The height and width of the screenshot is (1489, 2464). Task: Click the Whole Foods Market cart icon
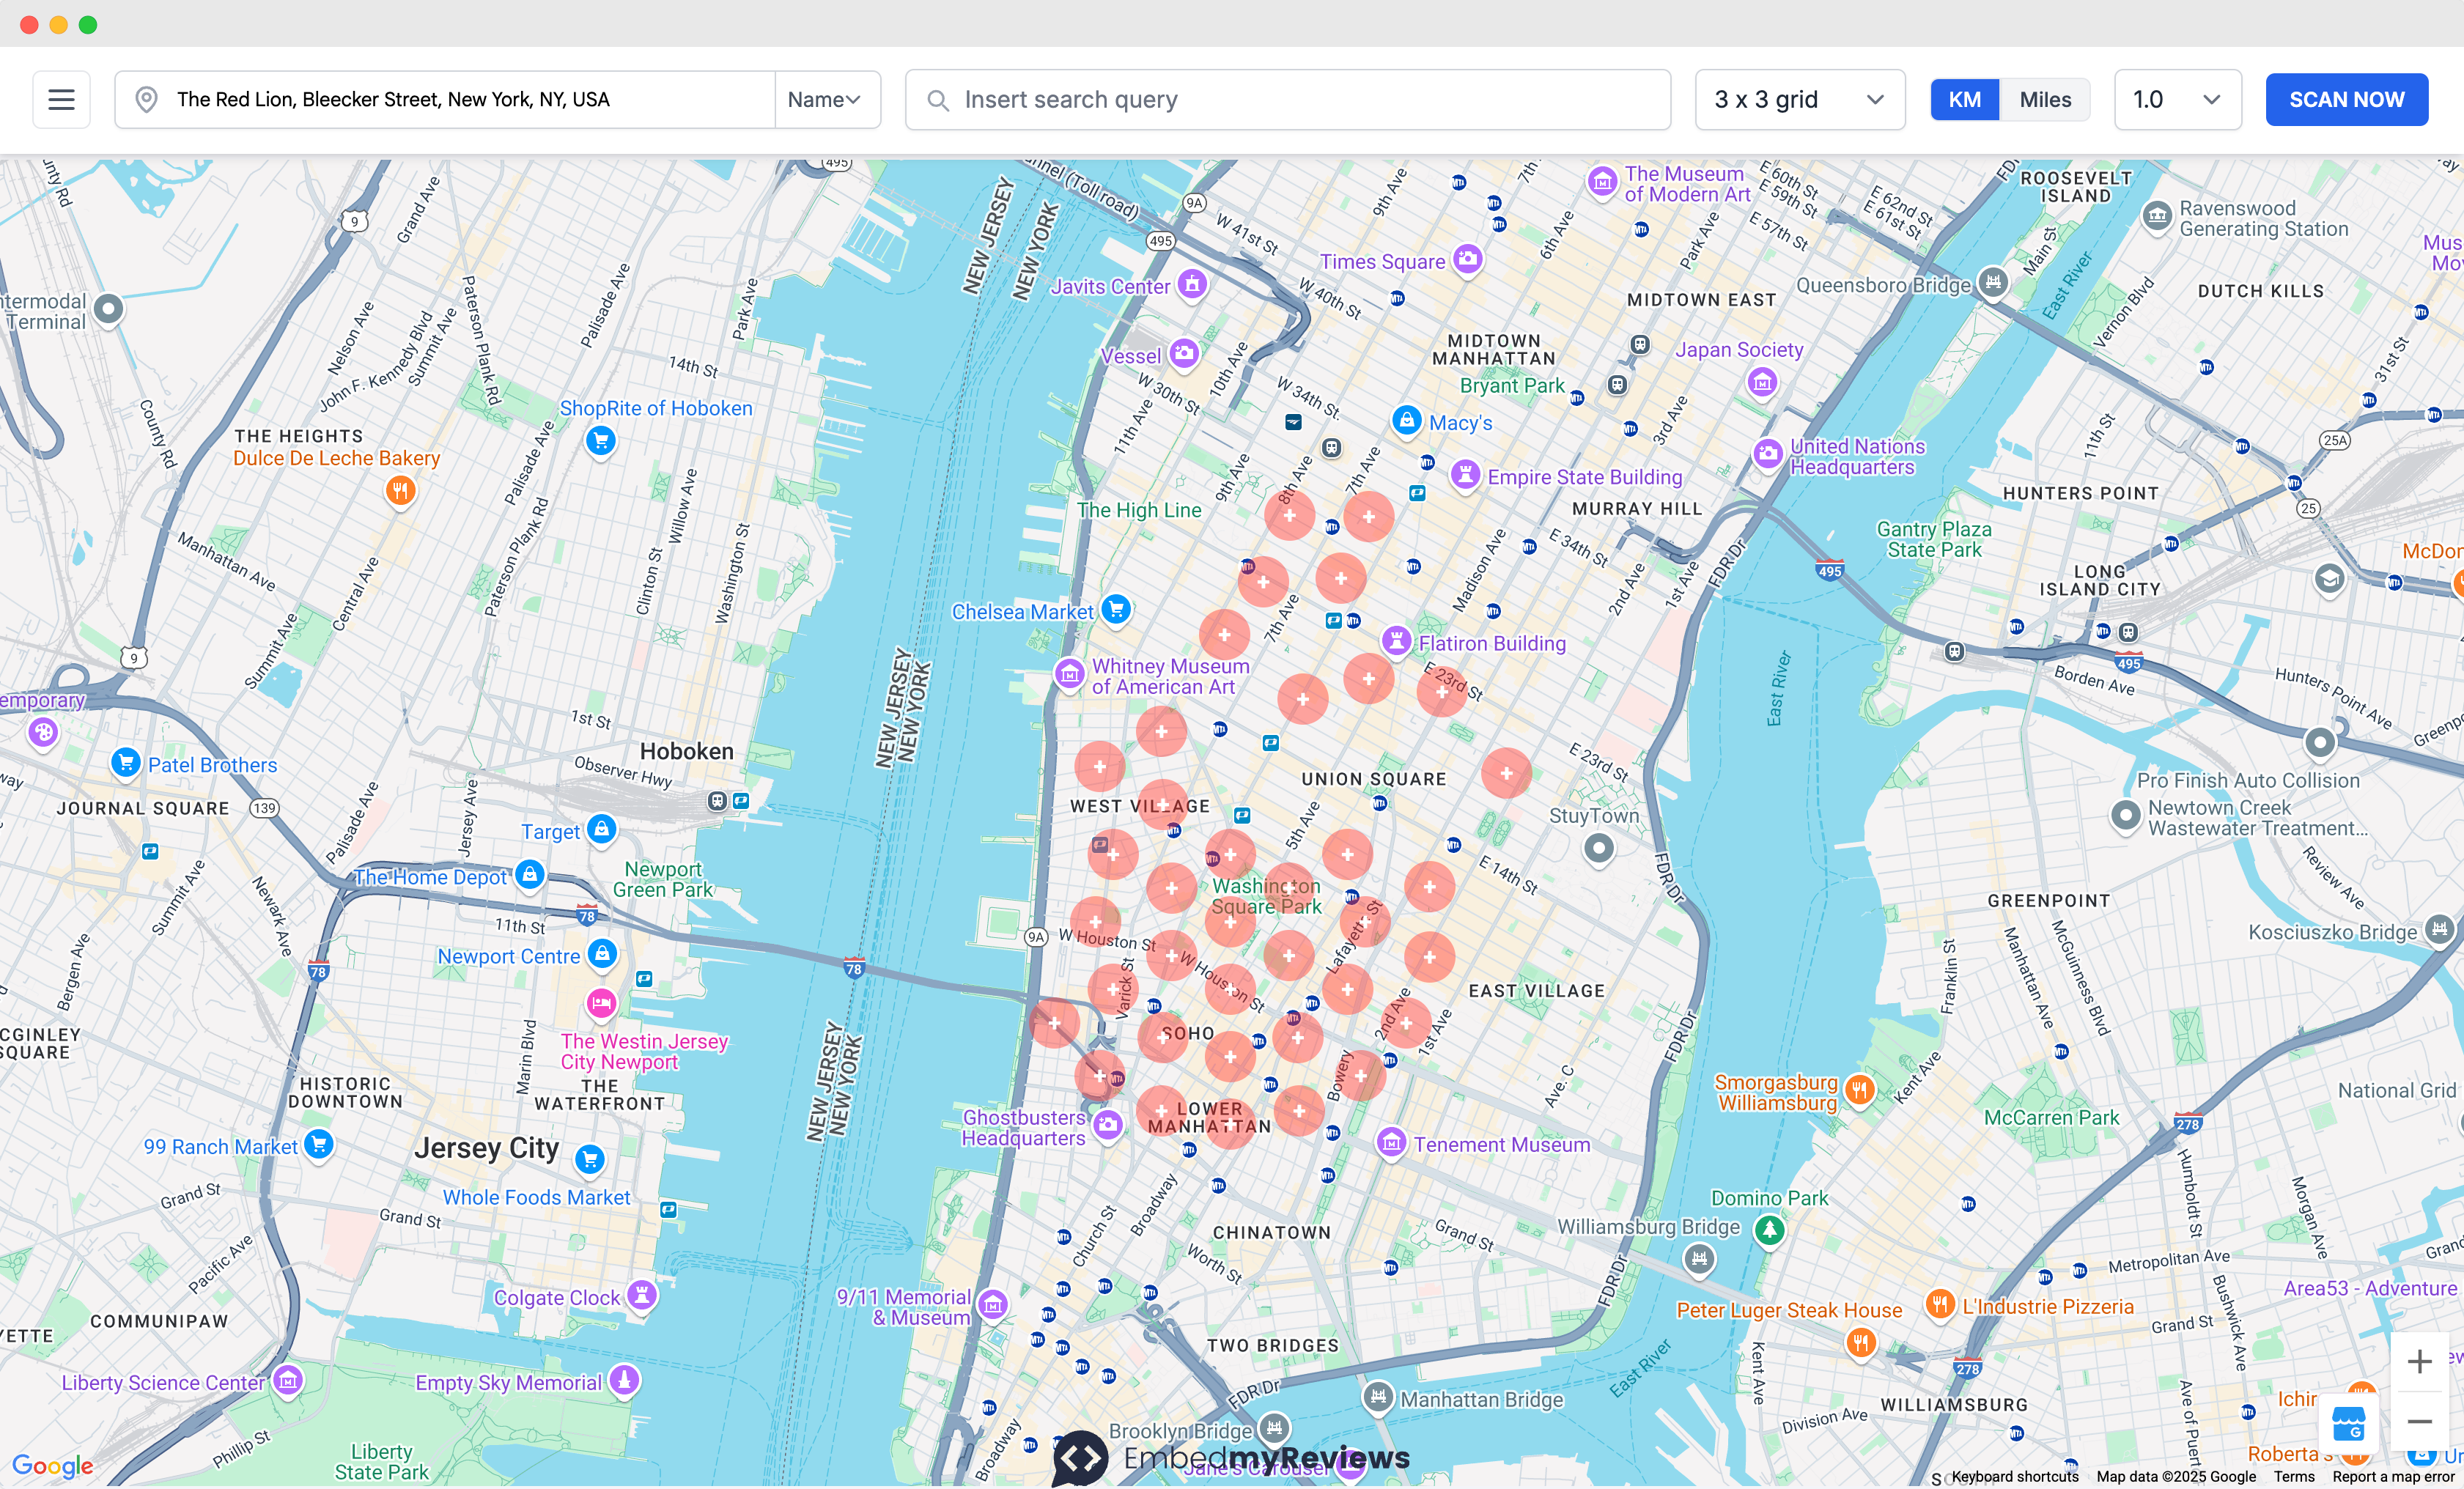point(589,1159)
